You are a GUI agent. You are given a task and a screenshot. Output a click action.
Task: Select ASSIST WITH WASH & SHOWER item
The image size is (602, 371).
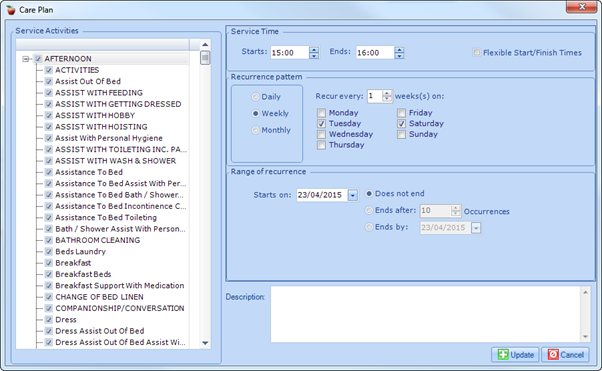pyautogui.click(x=115, y=161)
